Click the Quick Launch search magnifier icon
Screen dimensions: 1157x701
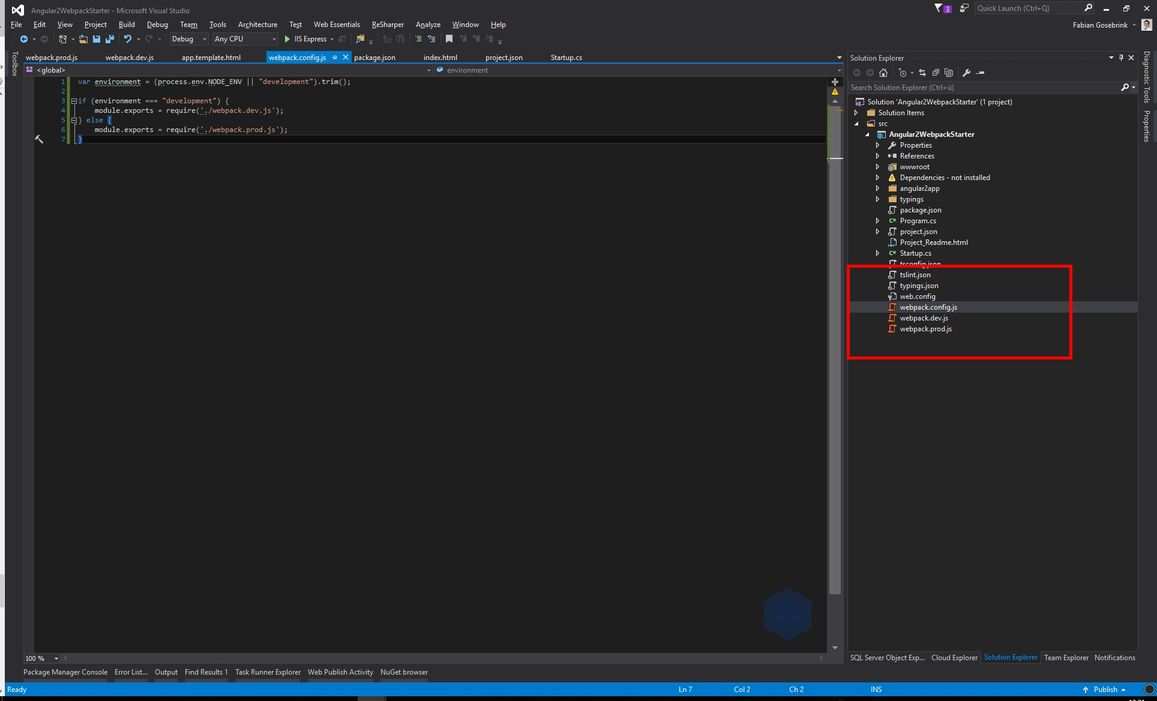(1088, 8)
